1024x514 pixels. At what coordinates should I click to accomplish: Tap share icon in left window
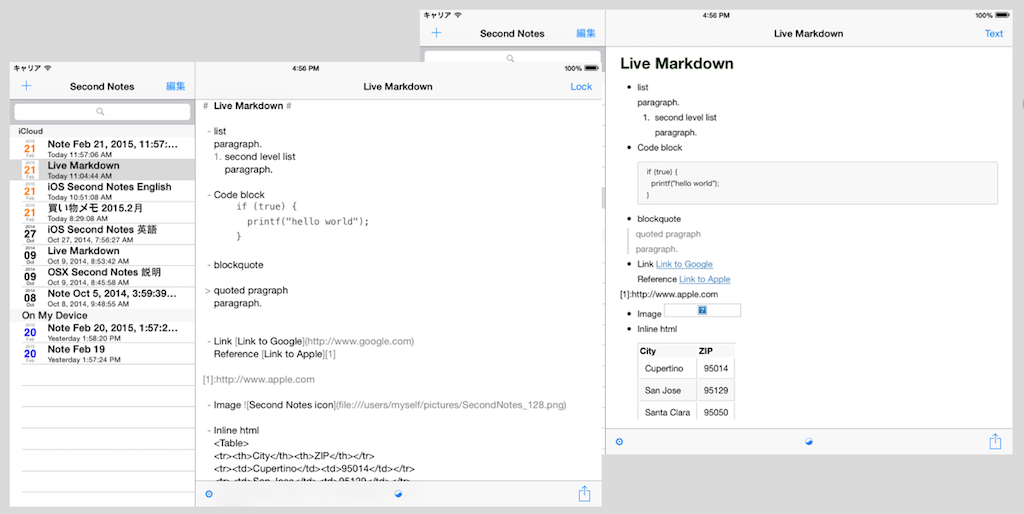584,493
